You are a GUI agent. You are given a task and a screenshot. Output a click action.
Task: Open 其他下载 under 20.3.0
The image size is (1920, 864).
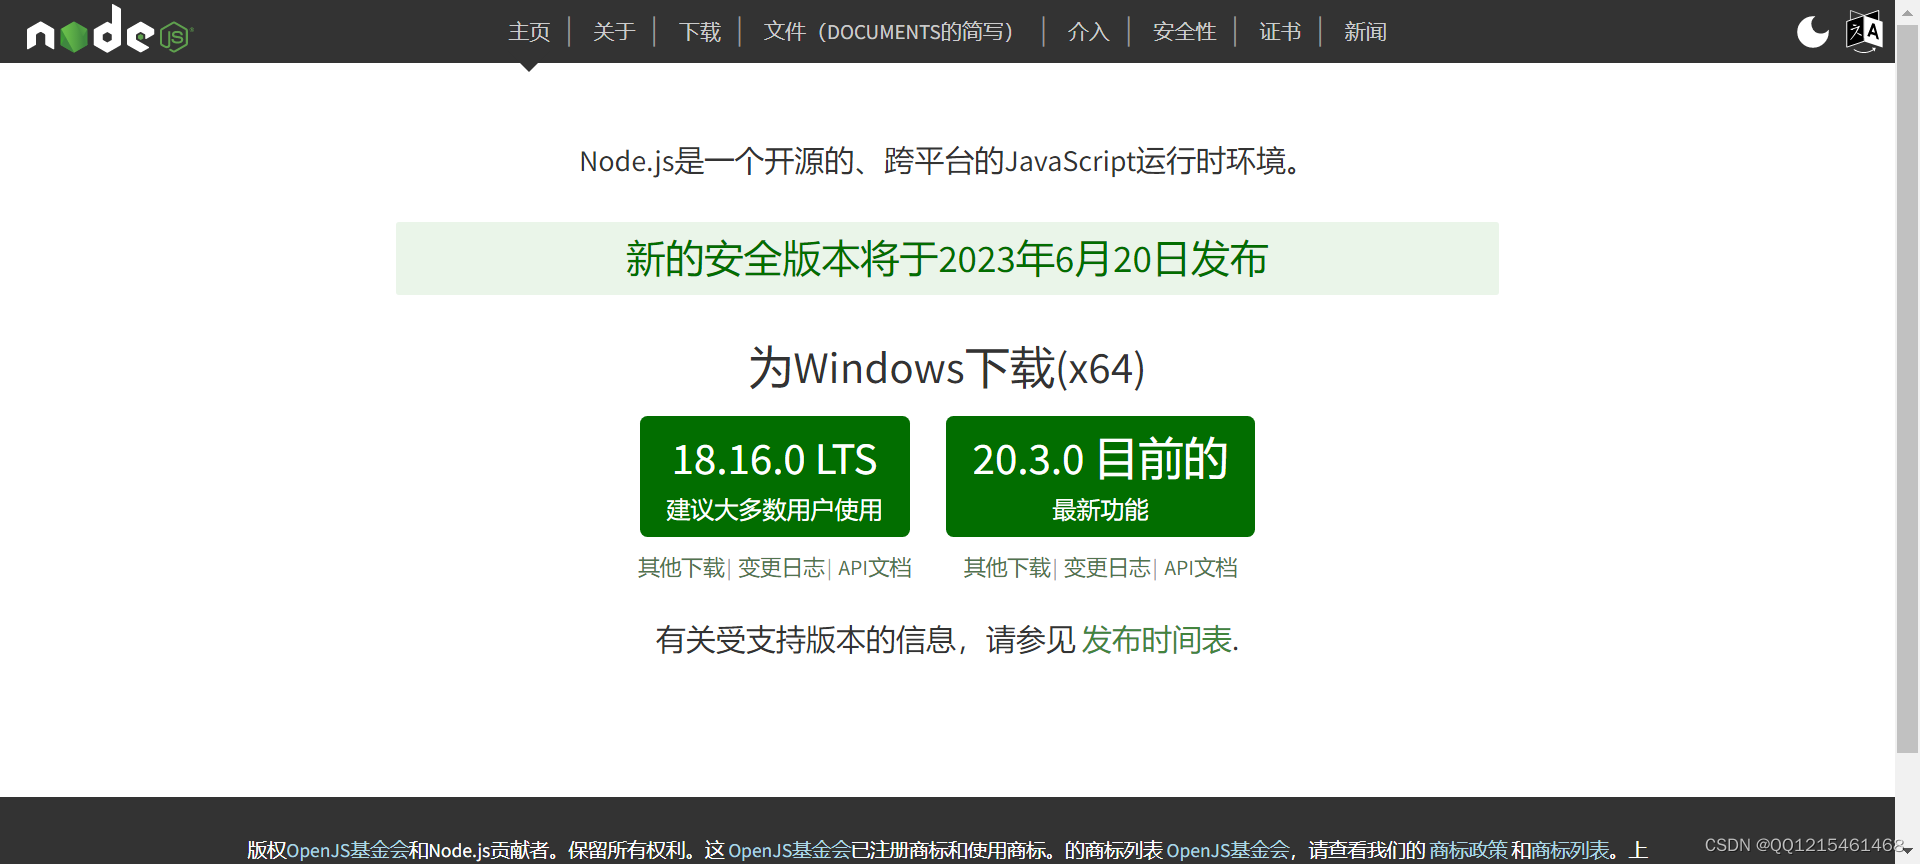click(1007, 568)
